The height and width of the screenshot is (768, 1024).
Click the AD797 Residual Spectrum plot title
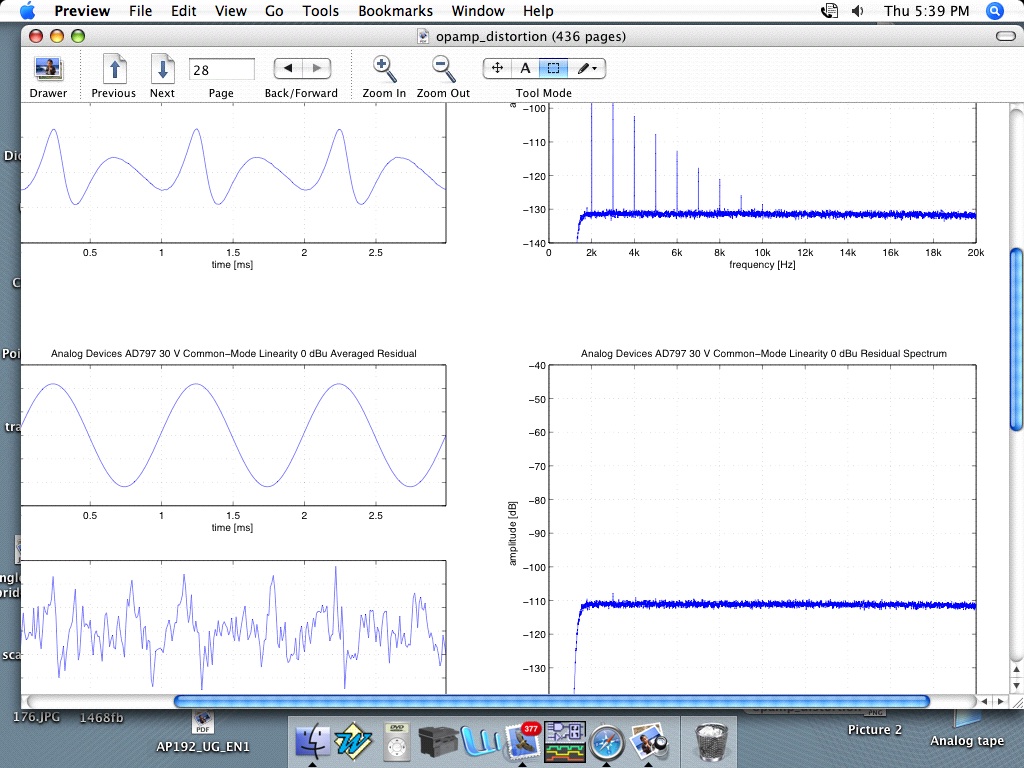click(x=764, y=353)
